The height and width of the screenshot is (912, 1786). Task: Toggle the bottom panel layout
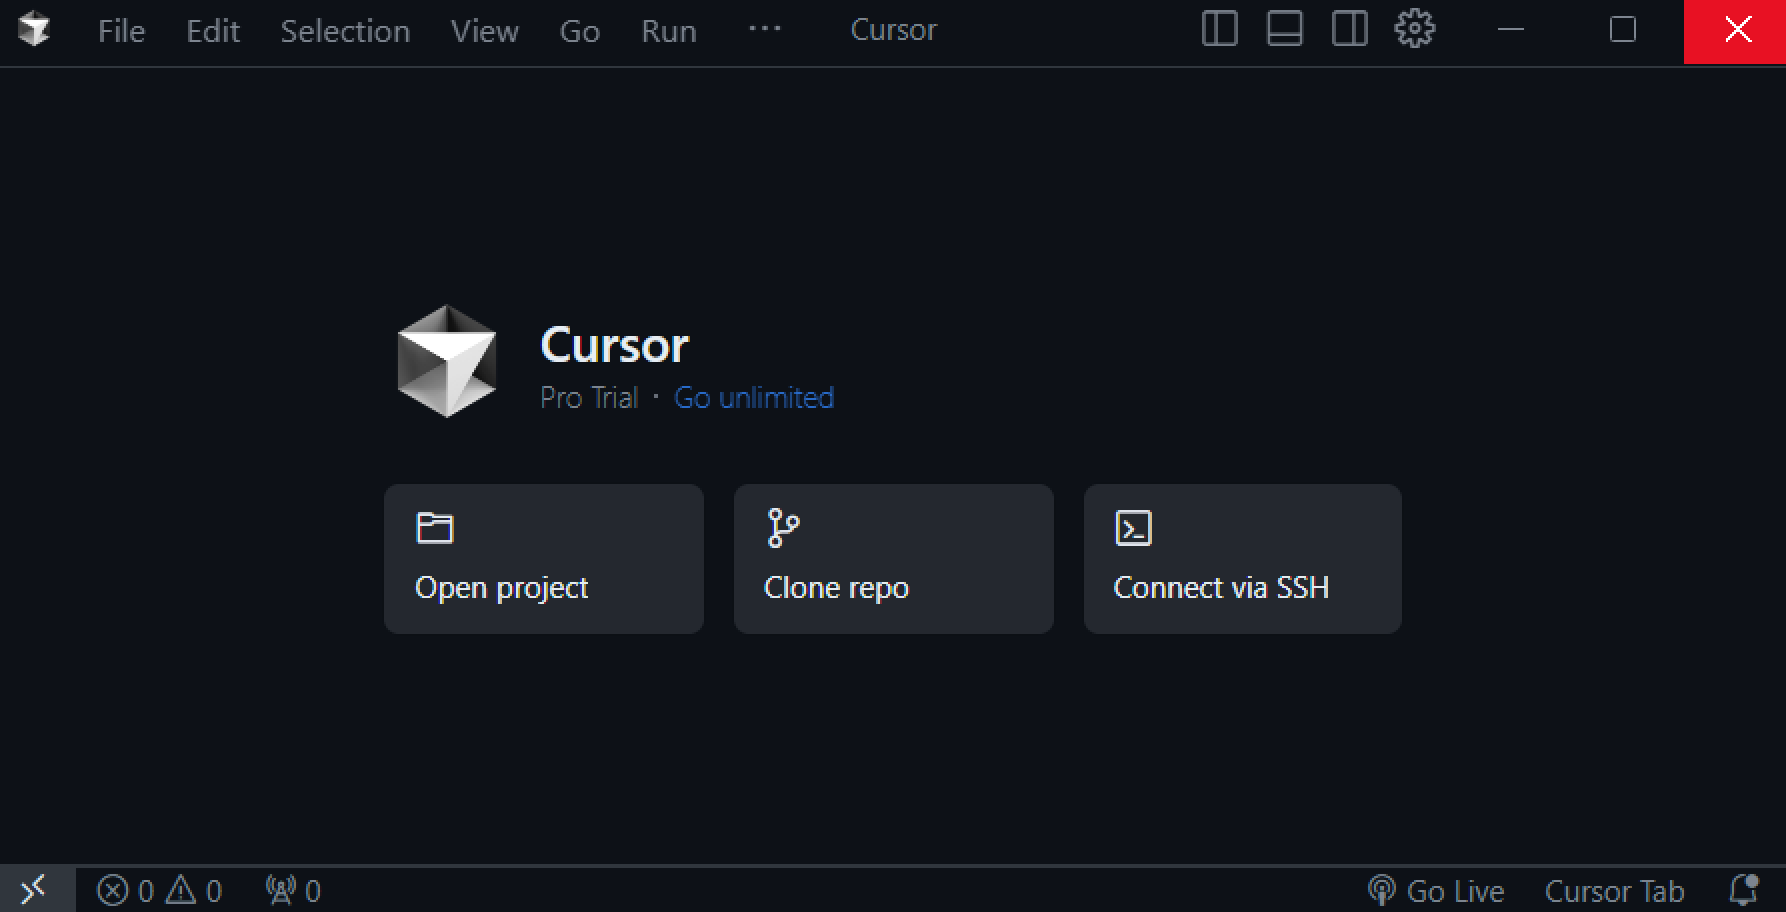1283,29
